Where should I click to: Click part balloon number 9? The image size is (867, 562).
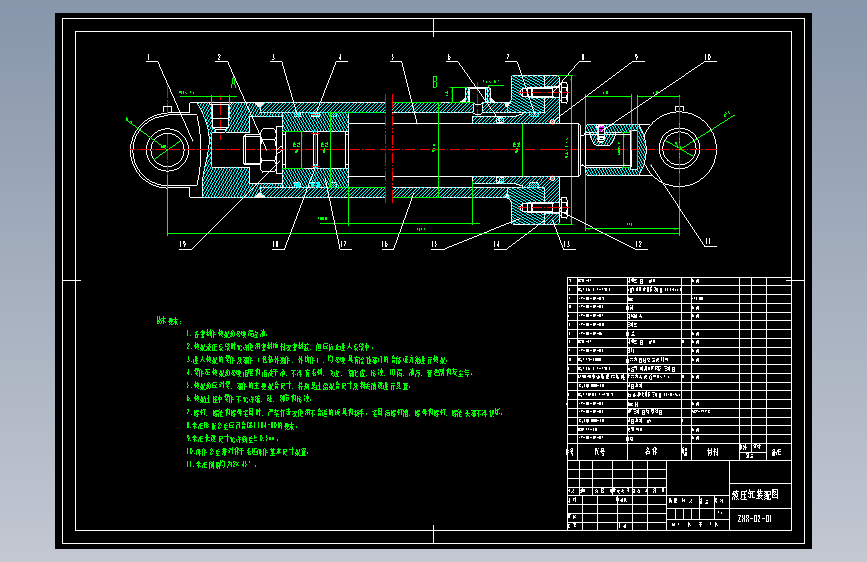click(636, 57)
